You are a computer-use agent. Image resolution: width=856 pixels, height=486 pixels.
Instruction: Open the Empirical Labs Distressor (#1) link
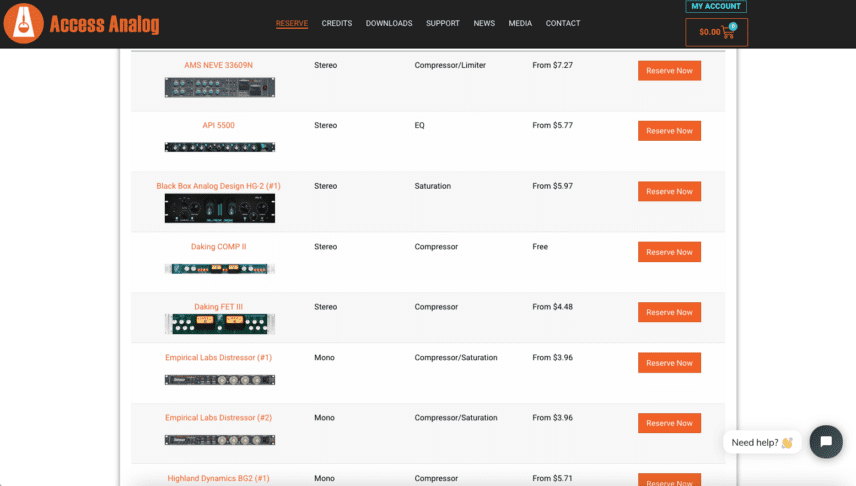coord(218,357)
